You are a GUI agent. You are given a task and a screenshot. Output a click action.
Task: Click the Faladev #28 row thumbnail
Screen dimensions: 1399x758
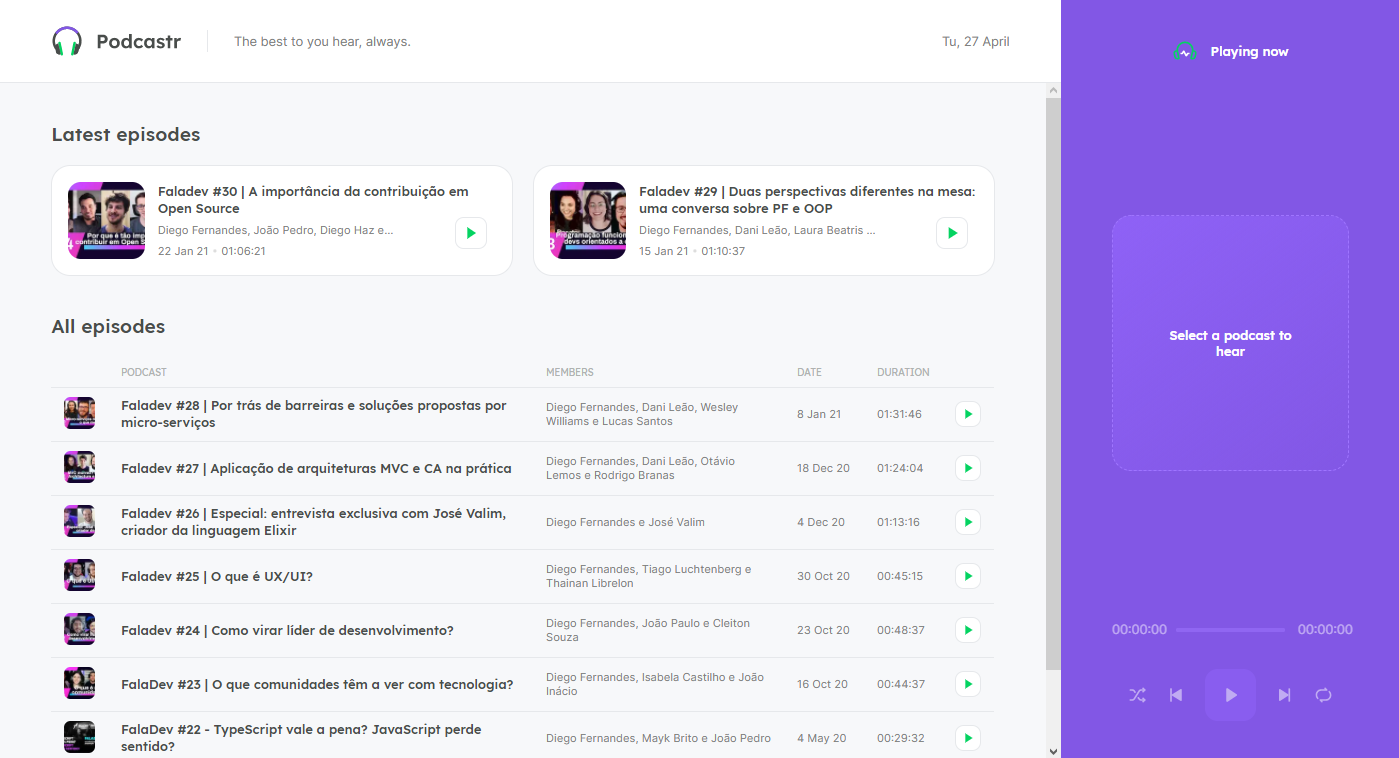pyautogui.click(x=79, y=414)
